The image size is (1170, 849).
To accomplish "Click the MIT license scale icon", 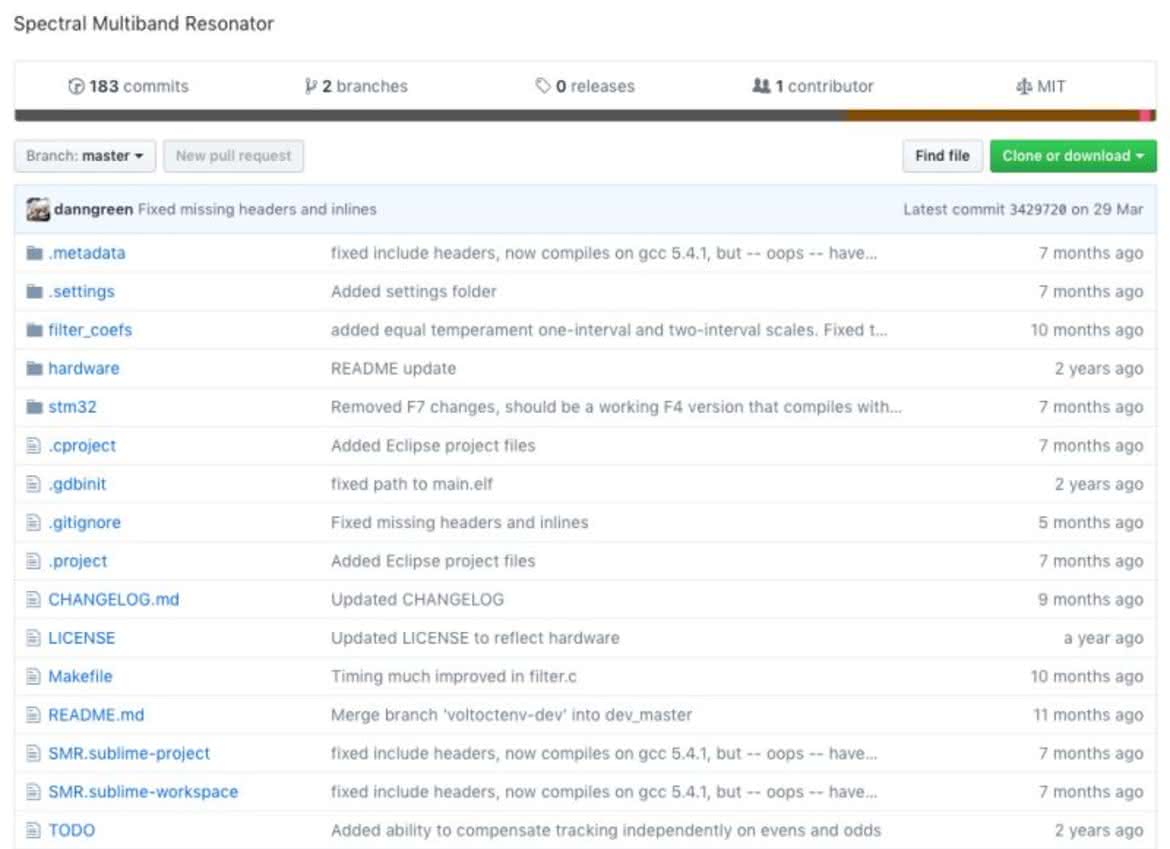I will click(x=1024, y=87).
